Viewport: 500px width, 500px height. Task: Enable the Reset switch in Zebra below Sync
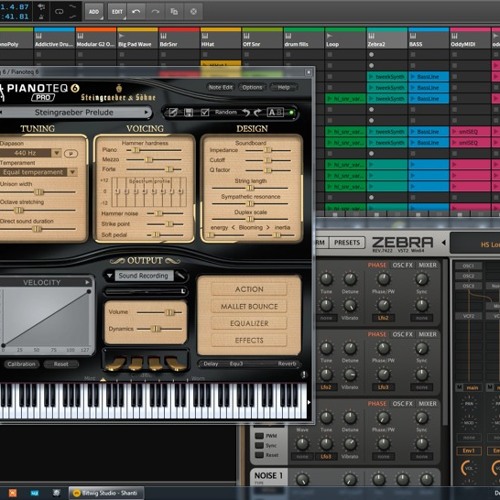[259, 455]
